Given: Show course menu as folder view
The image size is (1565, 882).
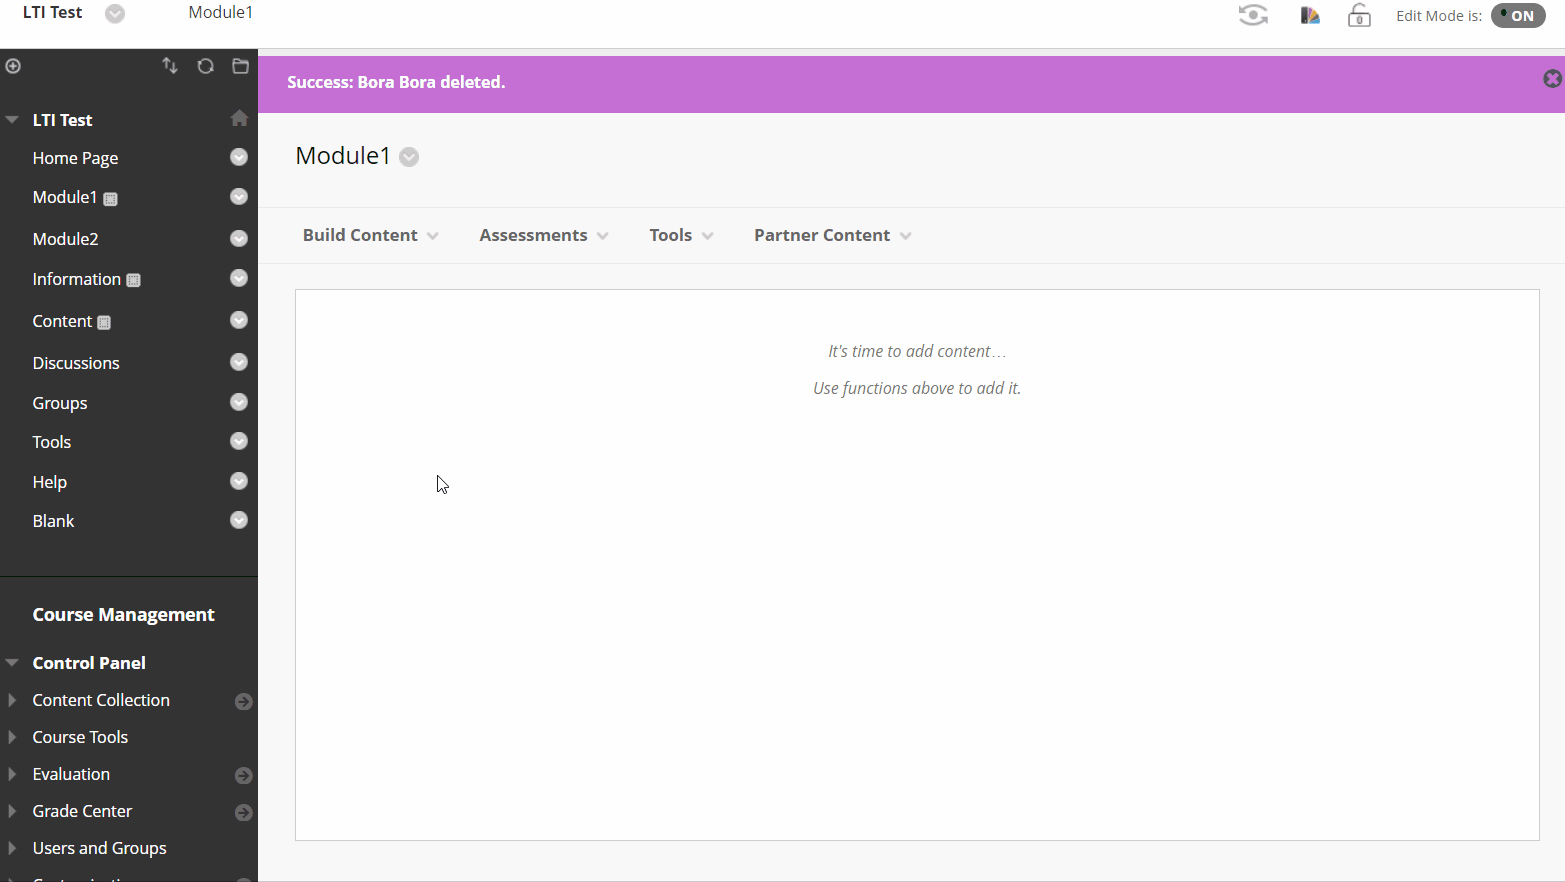Looking at the screenshot, I should click(x=240, y=66).
